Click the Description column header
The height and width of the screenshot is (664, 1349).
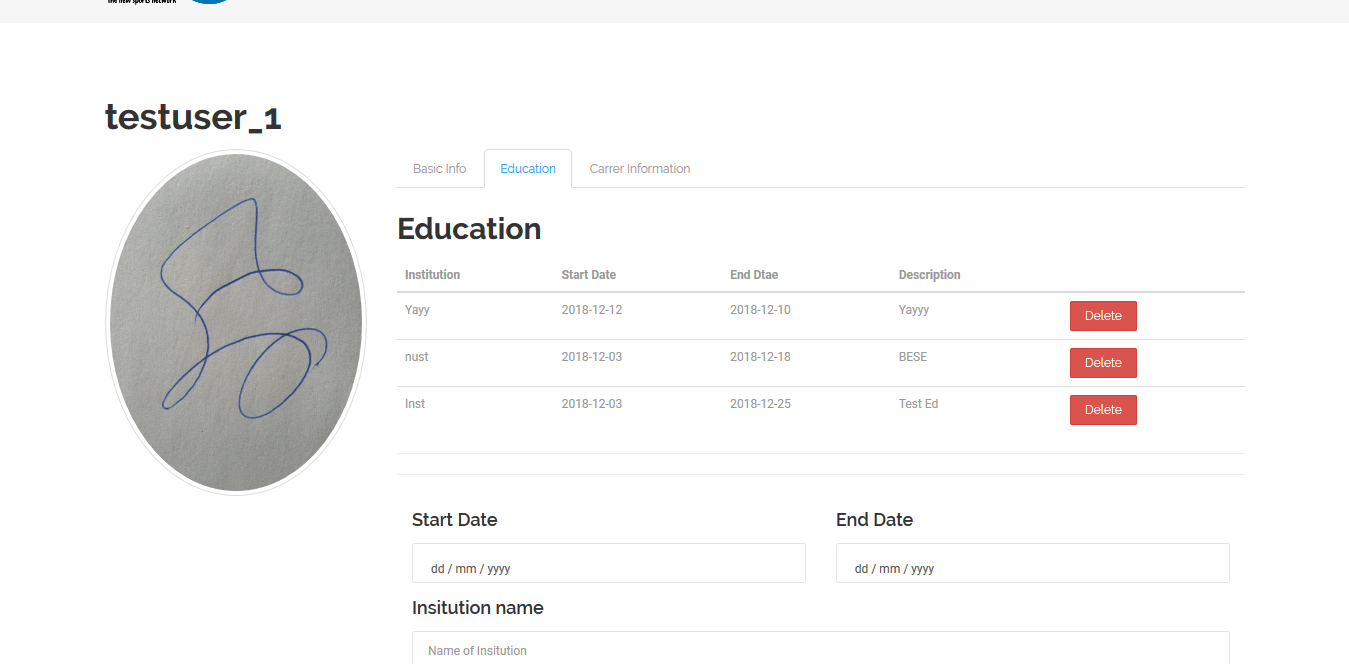pyautogui.click(x=930, y=275)
